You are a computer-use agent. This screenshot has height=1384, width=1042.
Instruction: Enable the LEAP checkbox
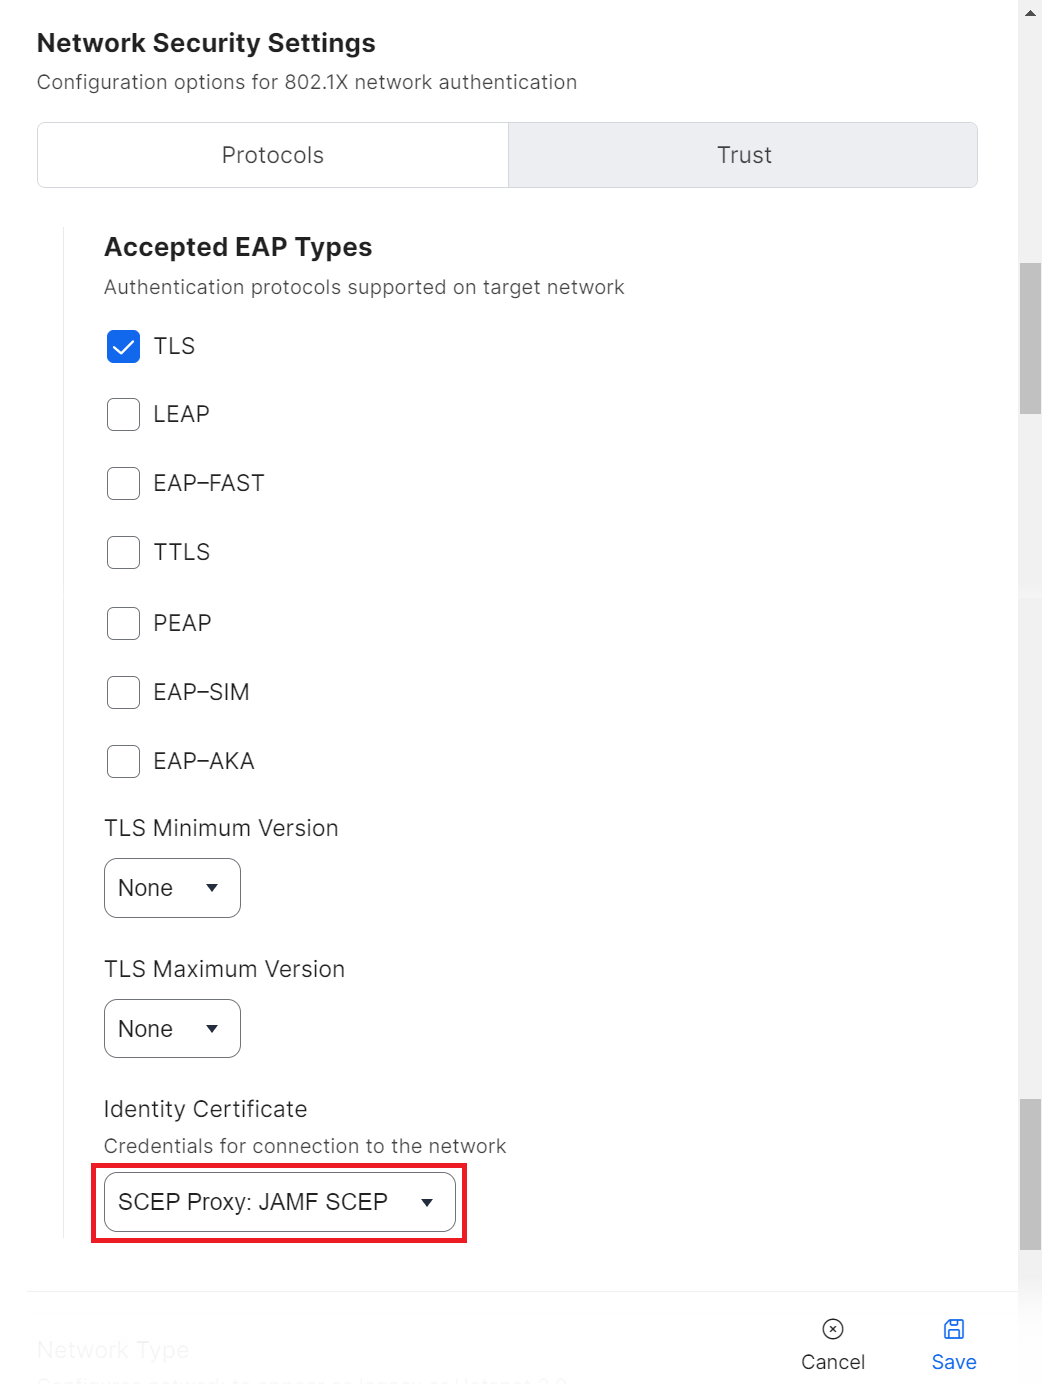[x=123, y=414]
